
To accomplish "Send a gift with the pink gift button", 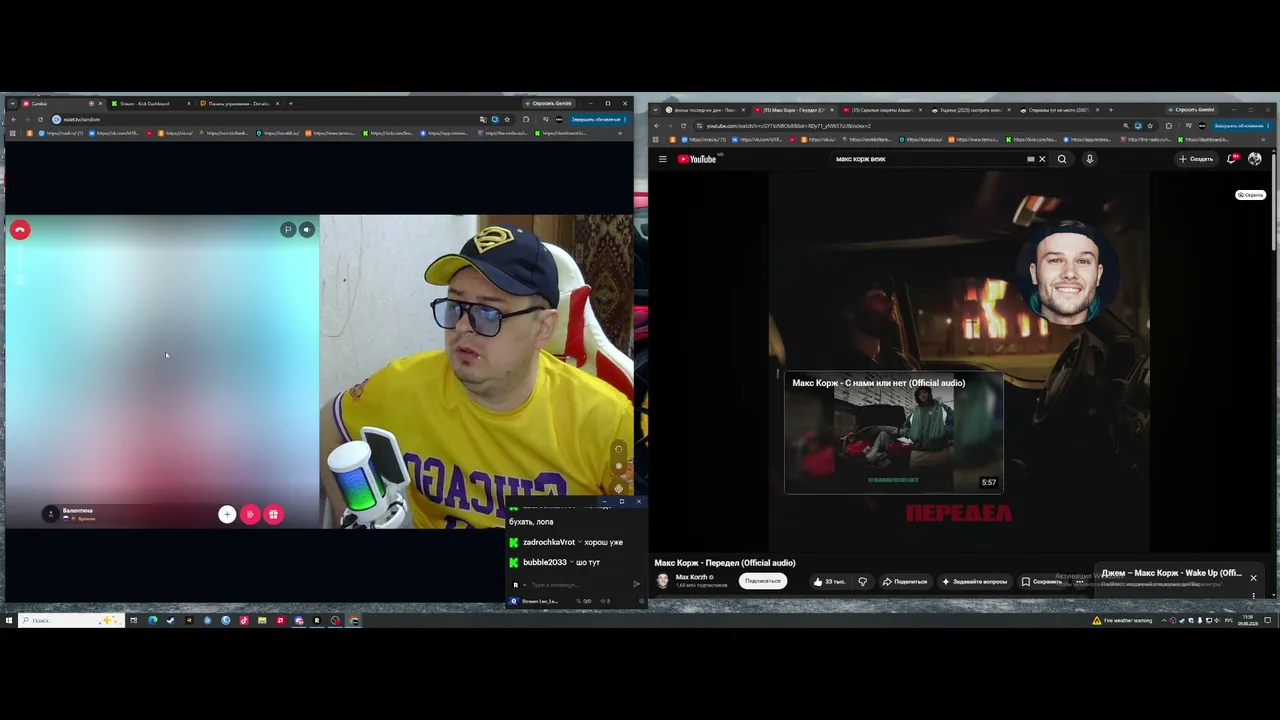I will (x=273, y=514).
